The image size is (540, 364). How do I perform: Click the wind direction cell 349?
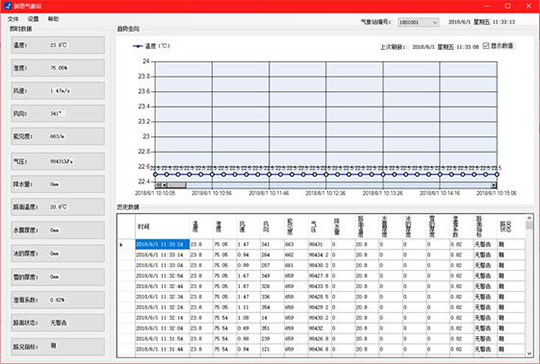coord(272,276)
